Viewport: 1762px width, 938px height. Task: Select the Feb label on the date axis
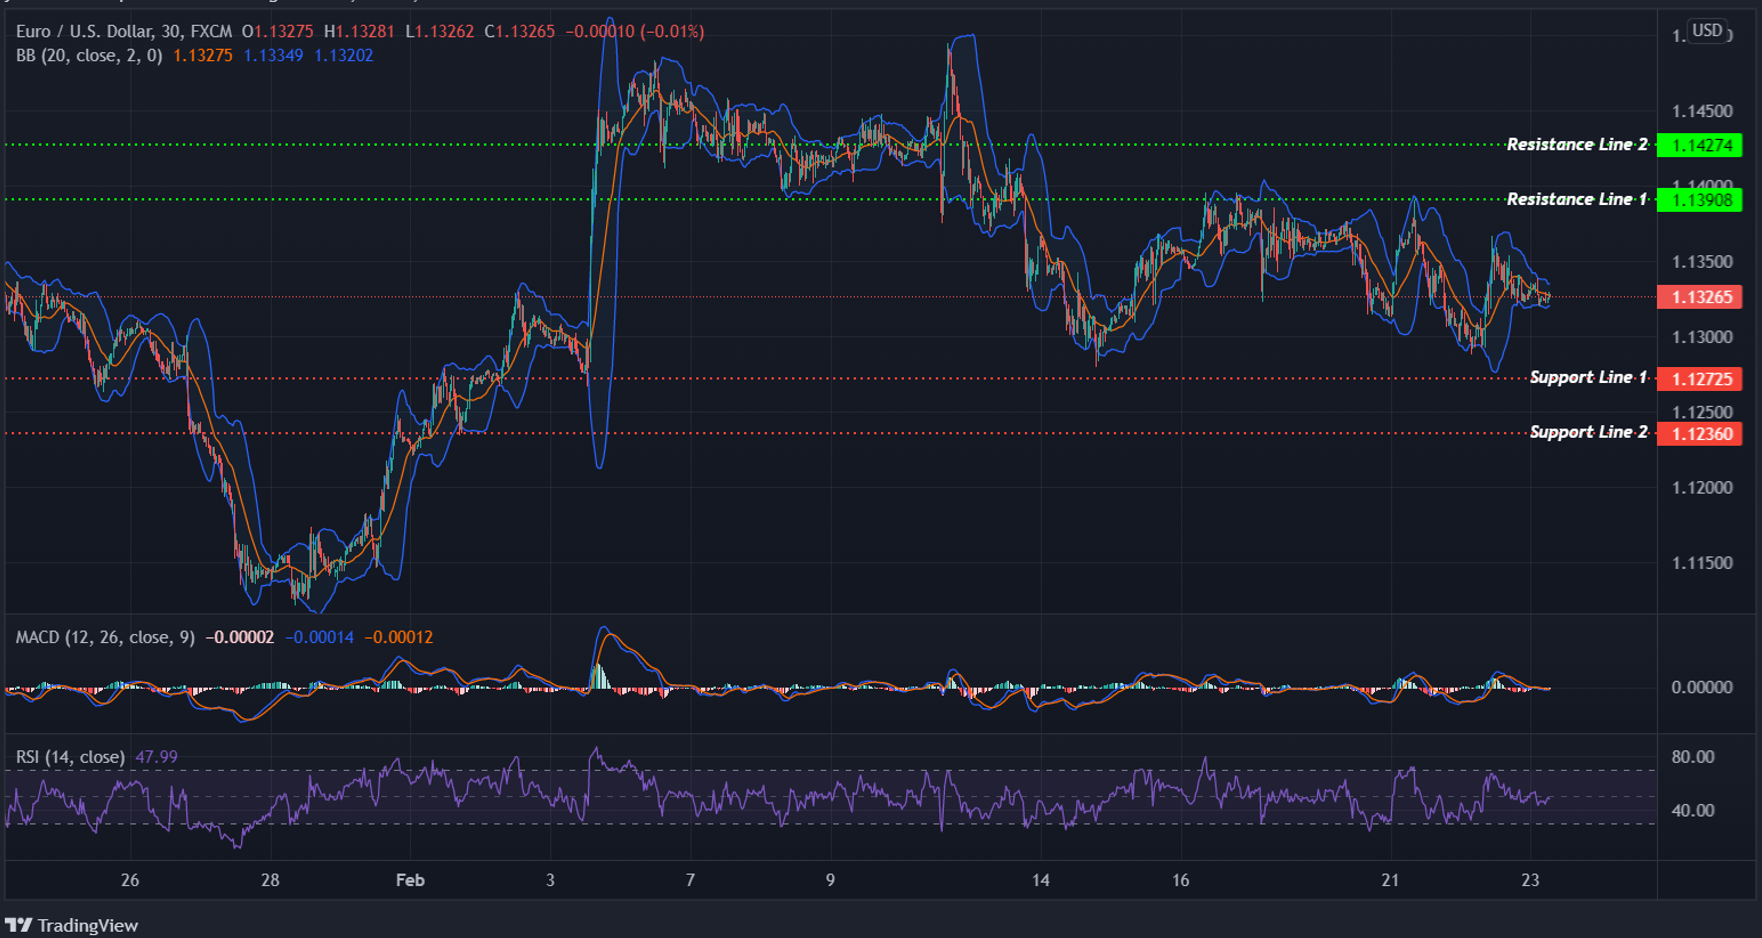pyautogui.click(x=409, y=881)
